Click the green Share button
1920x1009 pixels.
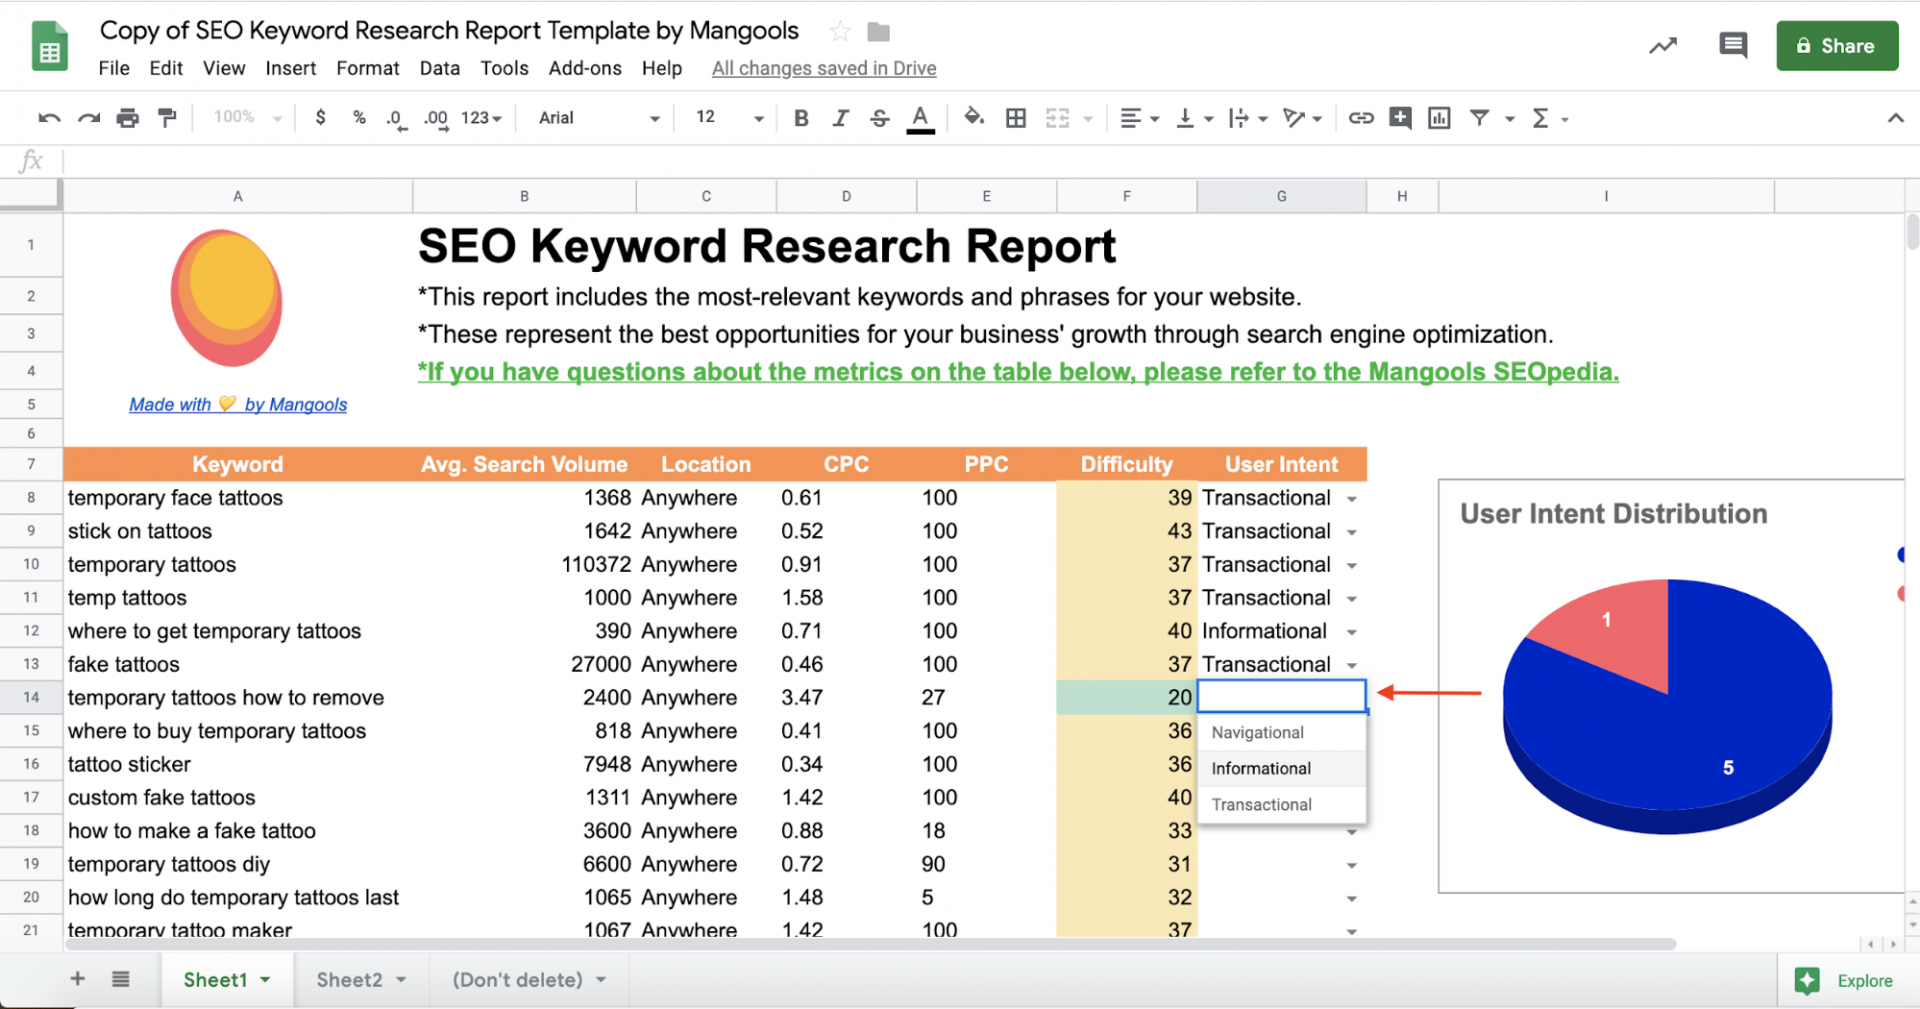pyautogui.click(x=1837, y=46)
